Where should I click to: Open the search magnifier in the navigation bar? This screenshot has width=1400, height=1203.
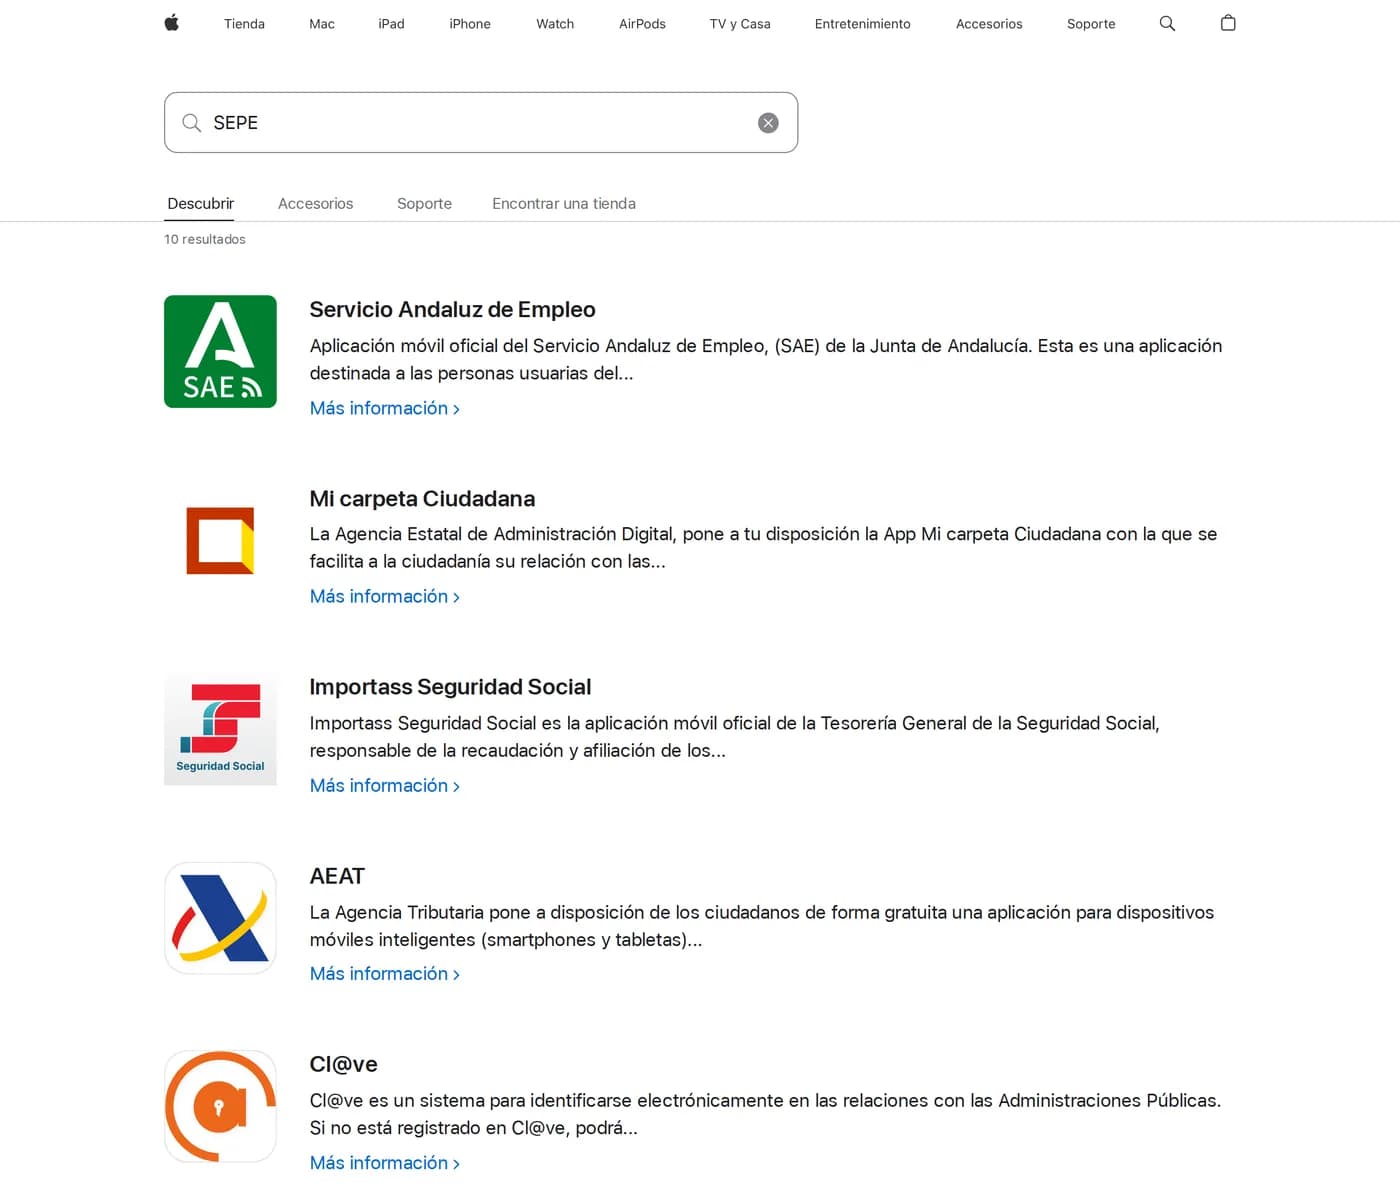click(1167, 23)
